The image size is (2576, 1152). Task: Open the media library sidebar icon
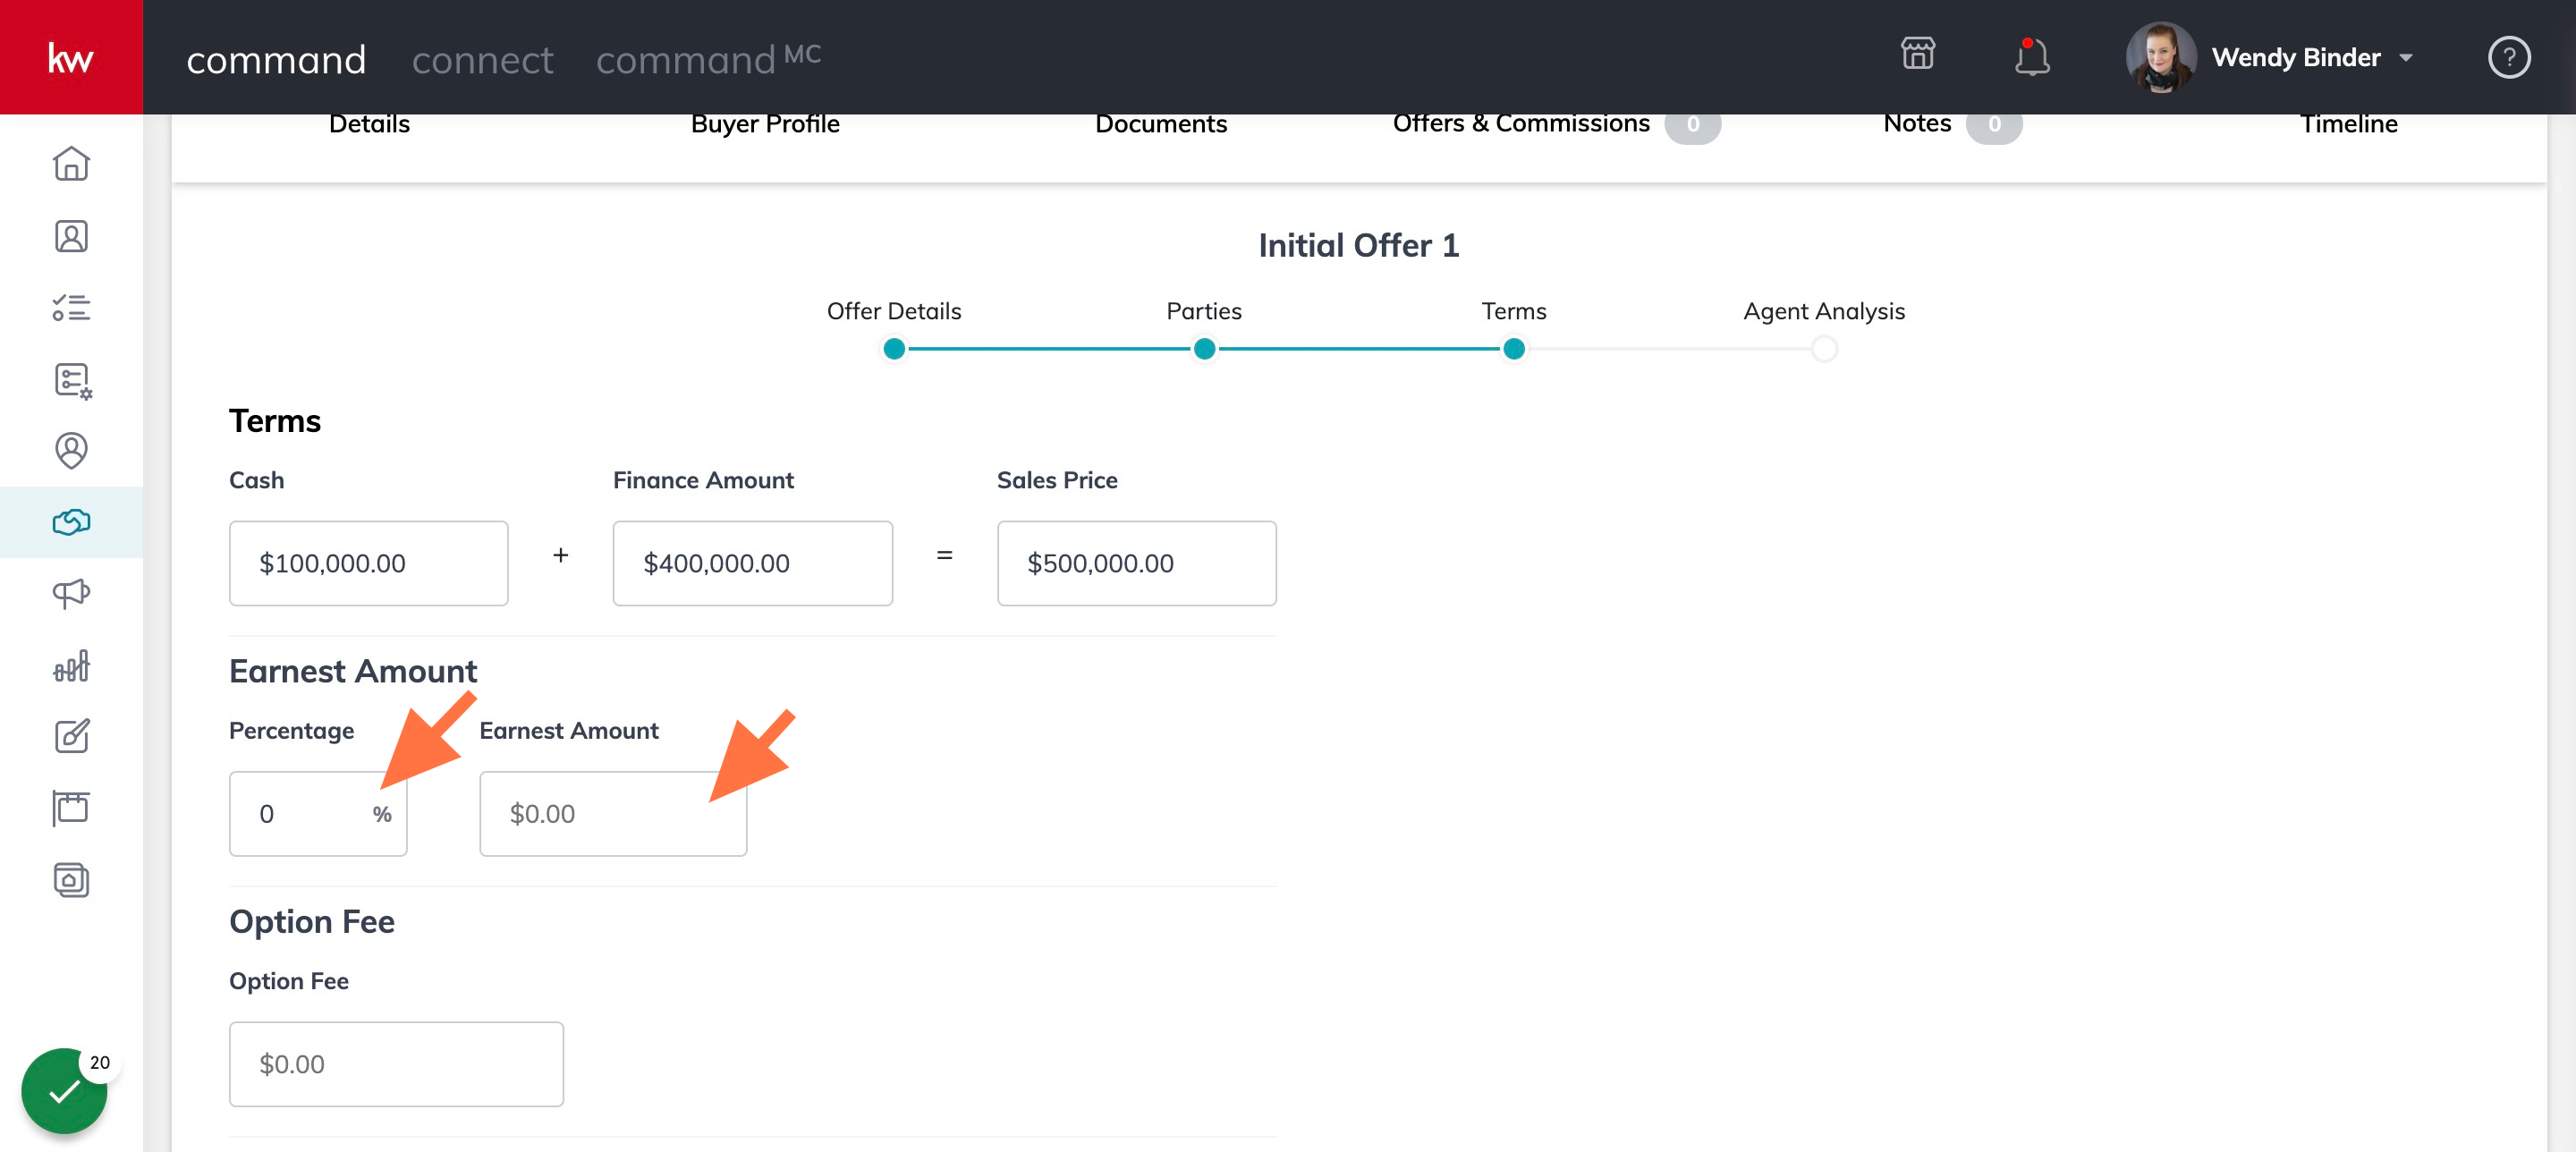71,880
